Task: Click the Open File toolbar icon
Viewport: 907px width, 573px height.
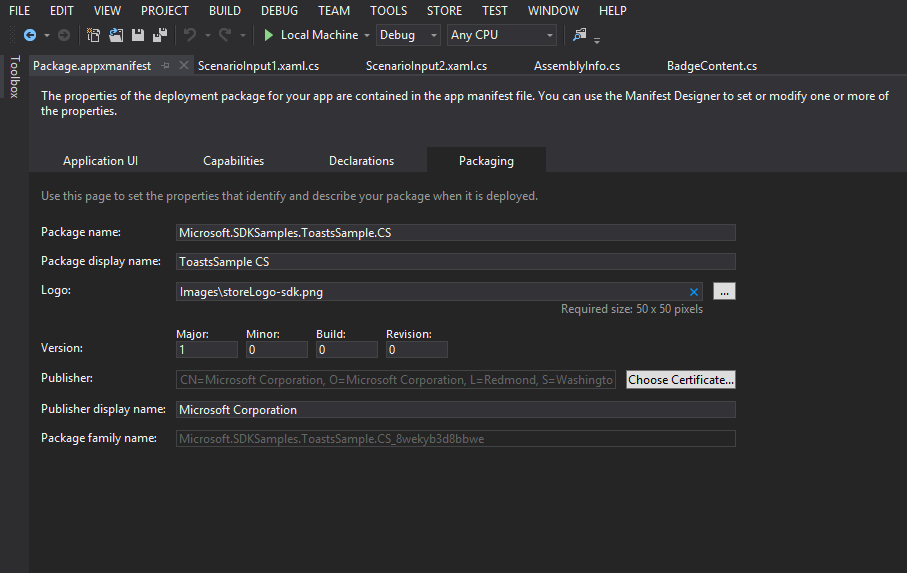Action: (x=116, y=35)
